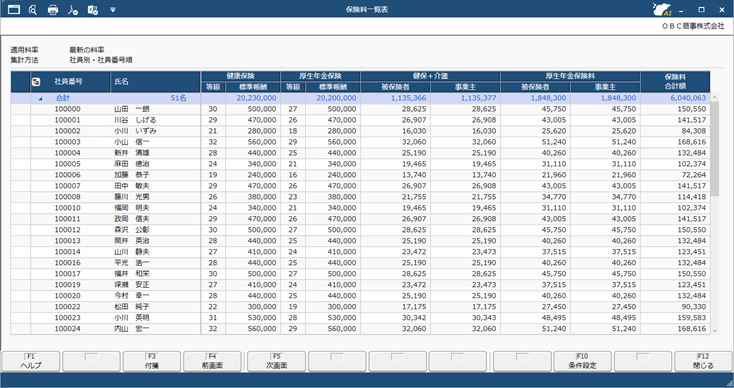Select employee number 100010
The image size is (734, 388).
coord(67,208)
